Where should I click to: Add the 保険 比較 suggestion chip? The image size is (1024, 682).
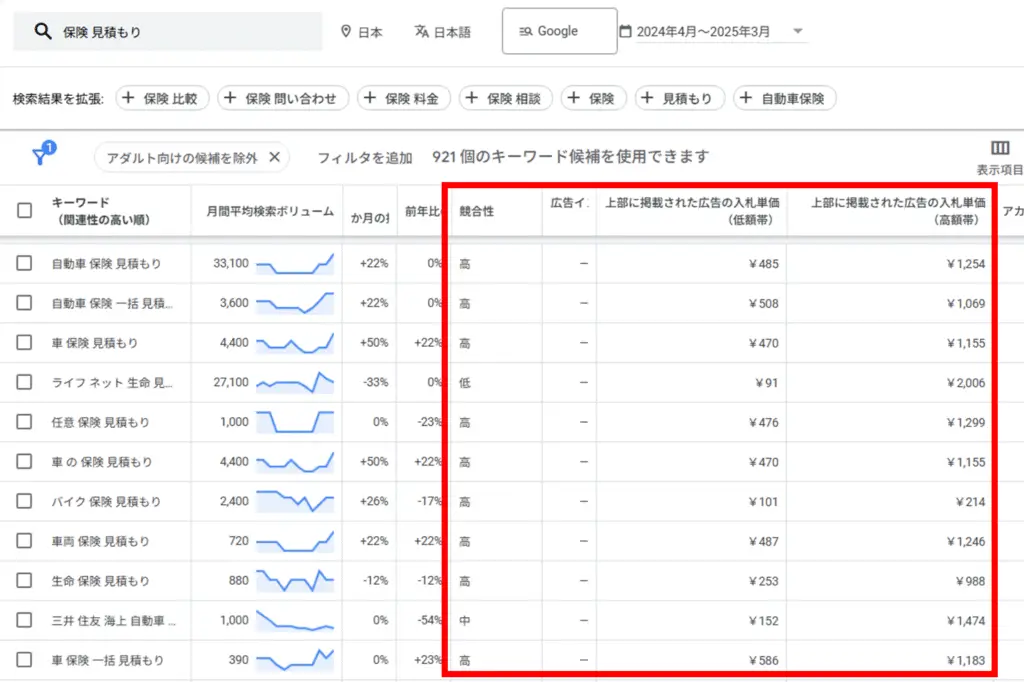point(162,99)
